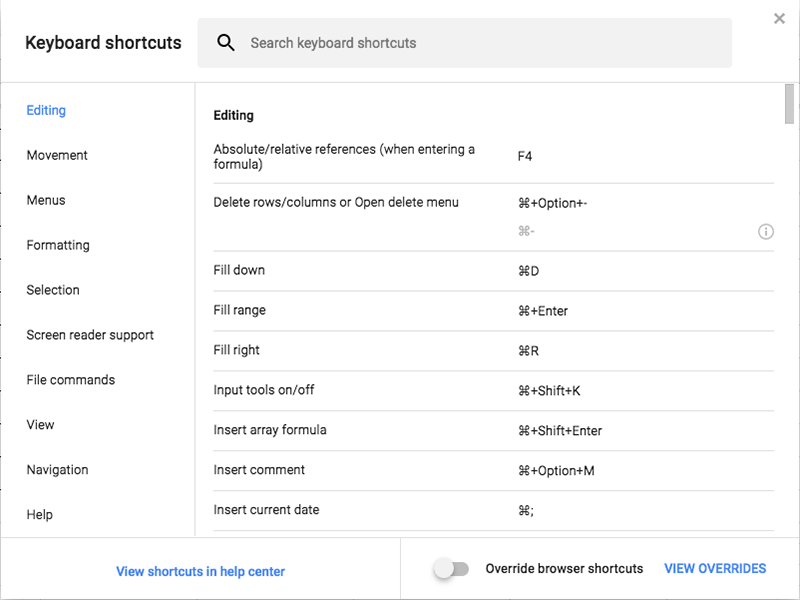This screenshot has height=600, width=800.
Task: Open VIEW OVERRIDES
Action: point(715,568)
